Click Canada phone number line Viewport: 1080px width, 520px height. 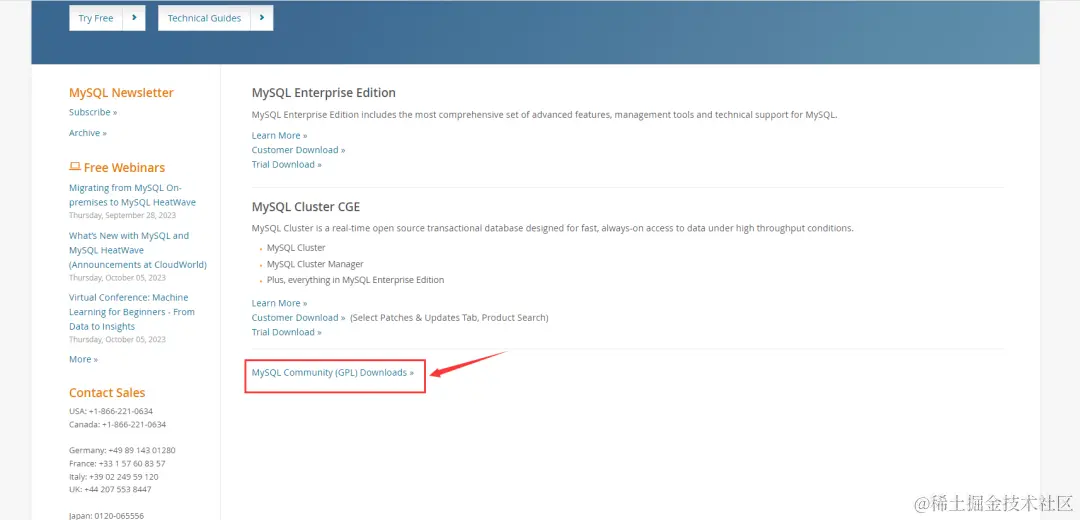click(117, 424)
